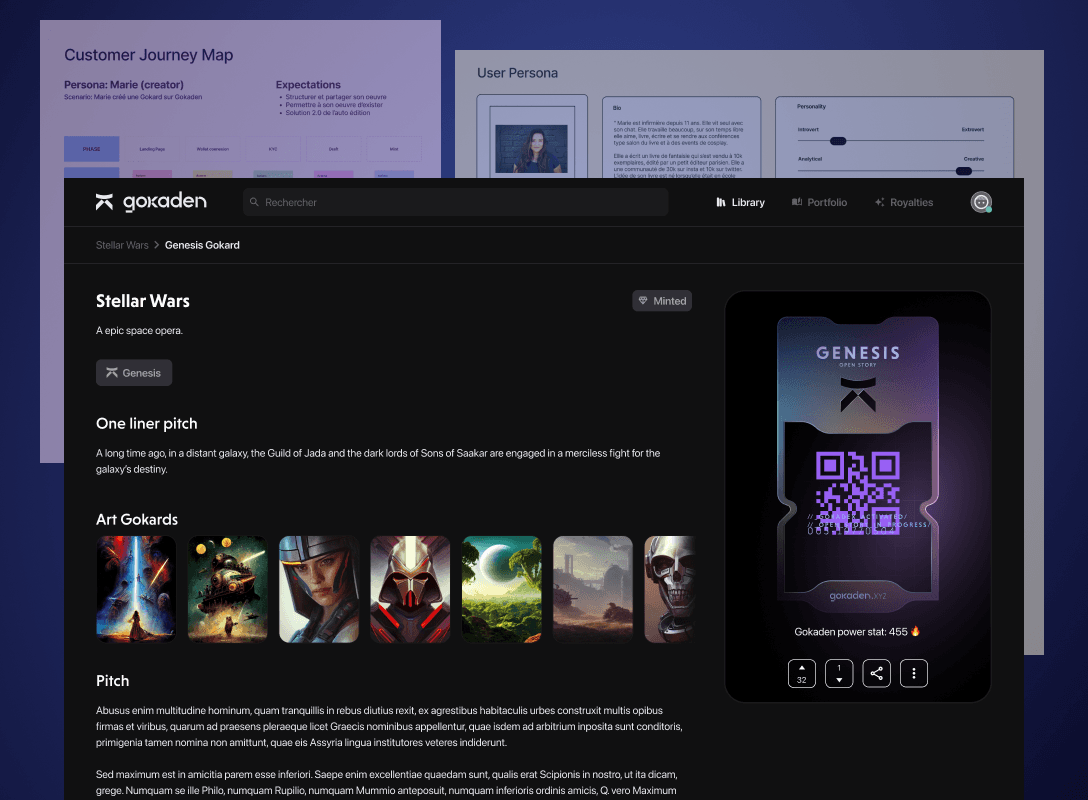Downvote the Gokard with the 1 button
This screenshot has width=1088, height=800.
(x=839, y=673)
